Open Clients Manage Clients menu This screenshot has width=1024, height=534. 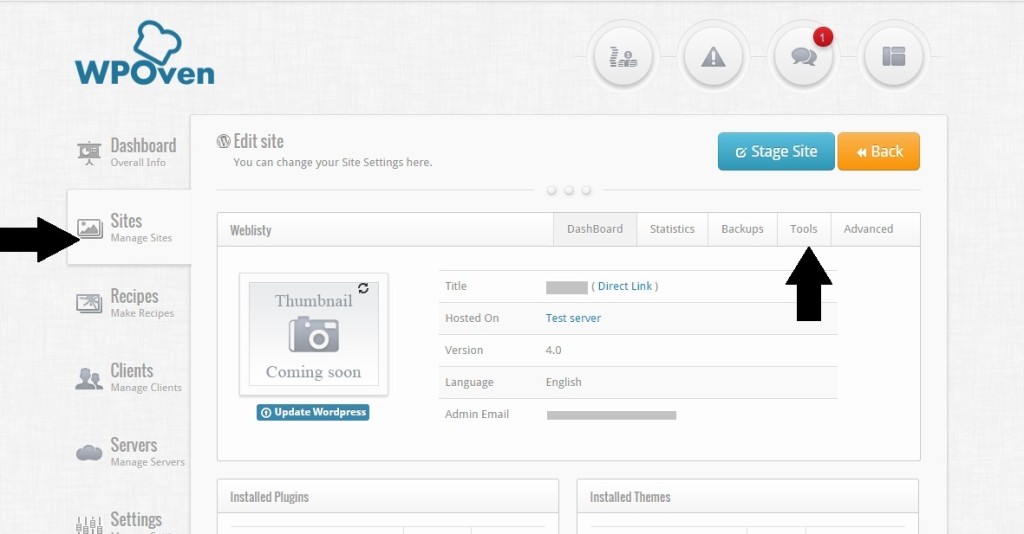point(128,378)
